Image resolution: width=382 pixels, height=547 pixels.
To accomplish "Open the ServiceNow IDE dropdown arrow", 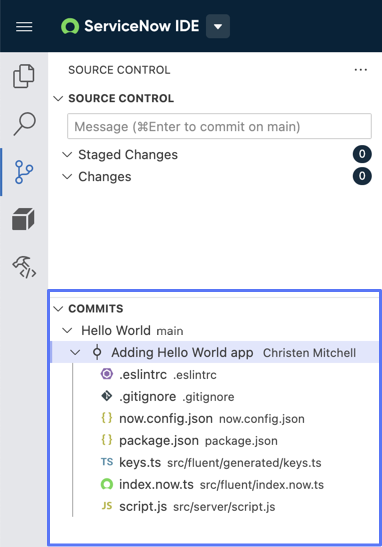I will coord(218,27).
